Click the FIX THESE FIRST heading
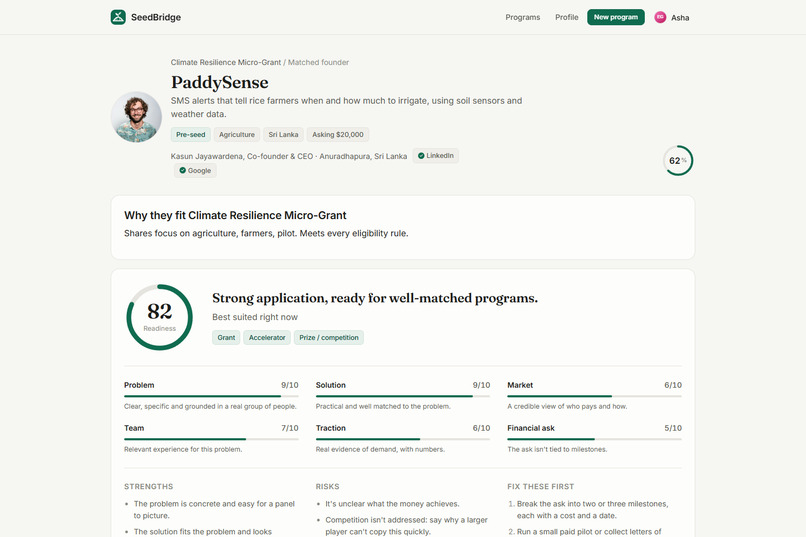 (541, 487)
